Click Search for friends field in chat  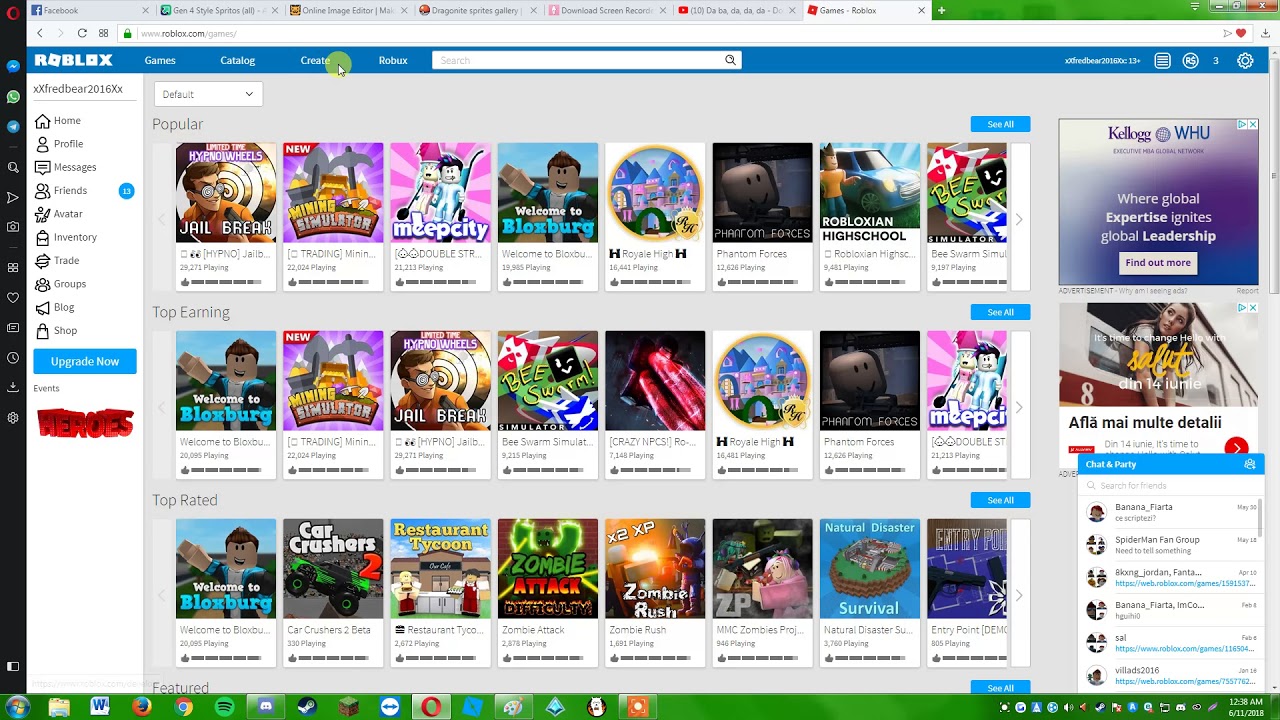coord(1170,485)
